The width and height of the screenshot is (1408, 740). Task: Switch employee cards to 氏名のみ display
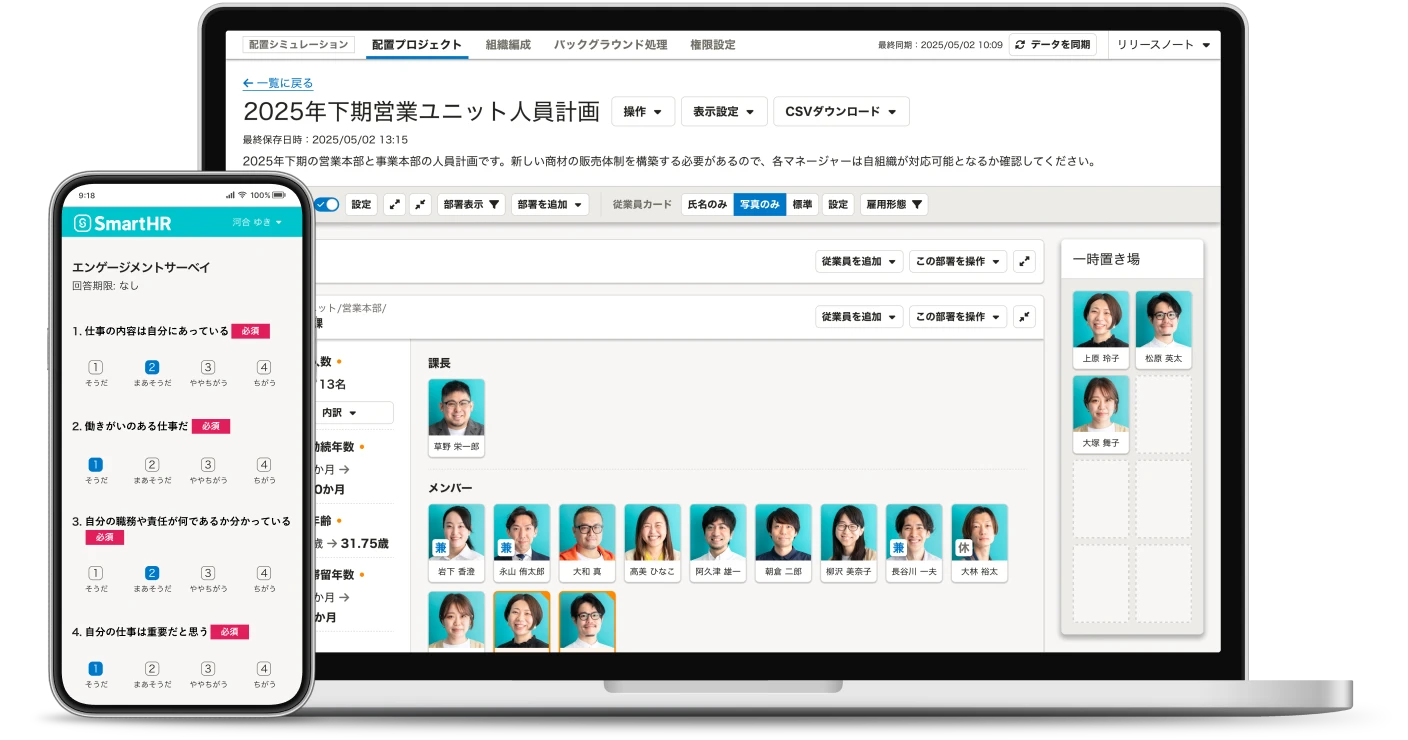pos(707,205)
